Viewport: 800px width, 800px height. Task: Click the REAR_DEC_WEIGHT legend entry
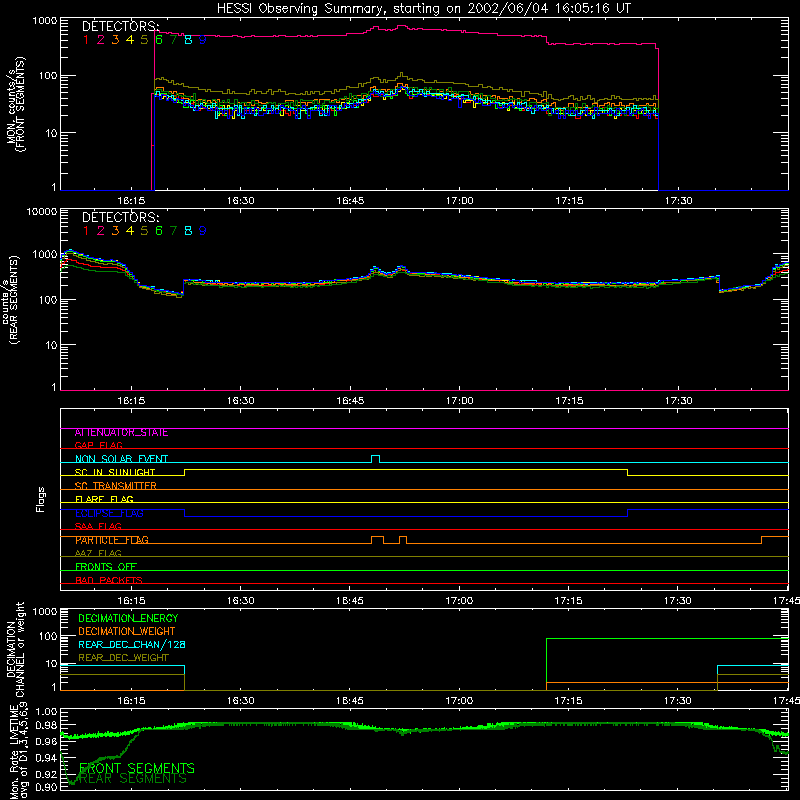(123, 658)
